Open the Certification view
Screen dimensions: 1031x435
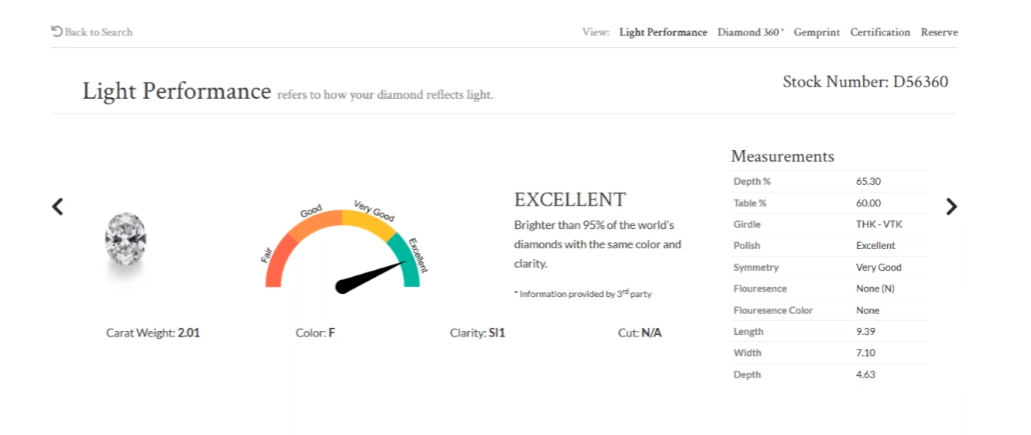[880, 32]
